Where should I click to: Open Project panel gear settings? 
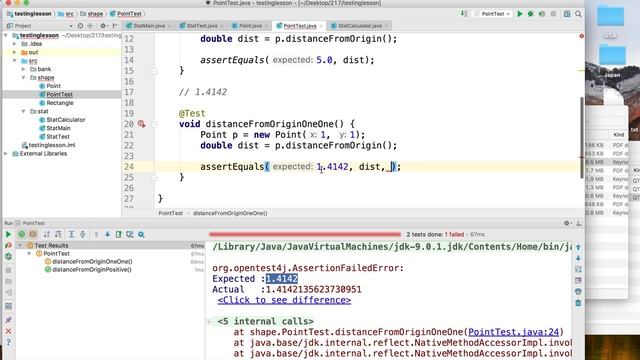pos(103,26)
